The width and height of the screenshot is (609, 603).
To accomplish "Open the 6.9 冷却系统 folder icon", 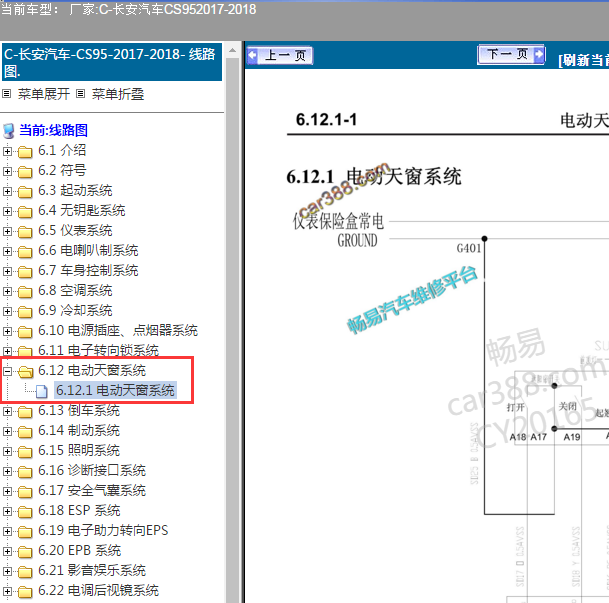I will pyautogui.click(x=25, y=311).
